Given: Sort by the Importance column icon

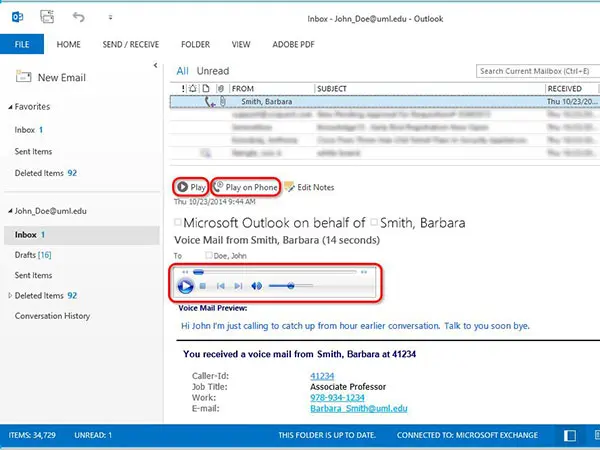Looking at the screenshot, I should coord(183,89).
